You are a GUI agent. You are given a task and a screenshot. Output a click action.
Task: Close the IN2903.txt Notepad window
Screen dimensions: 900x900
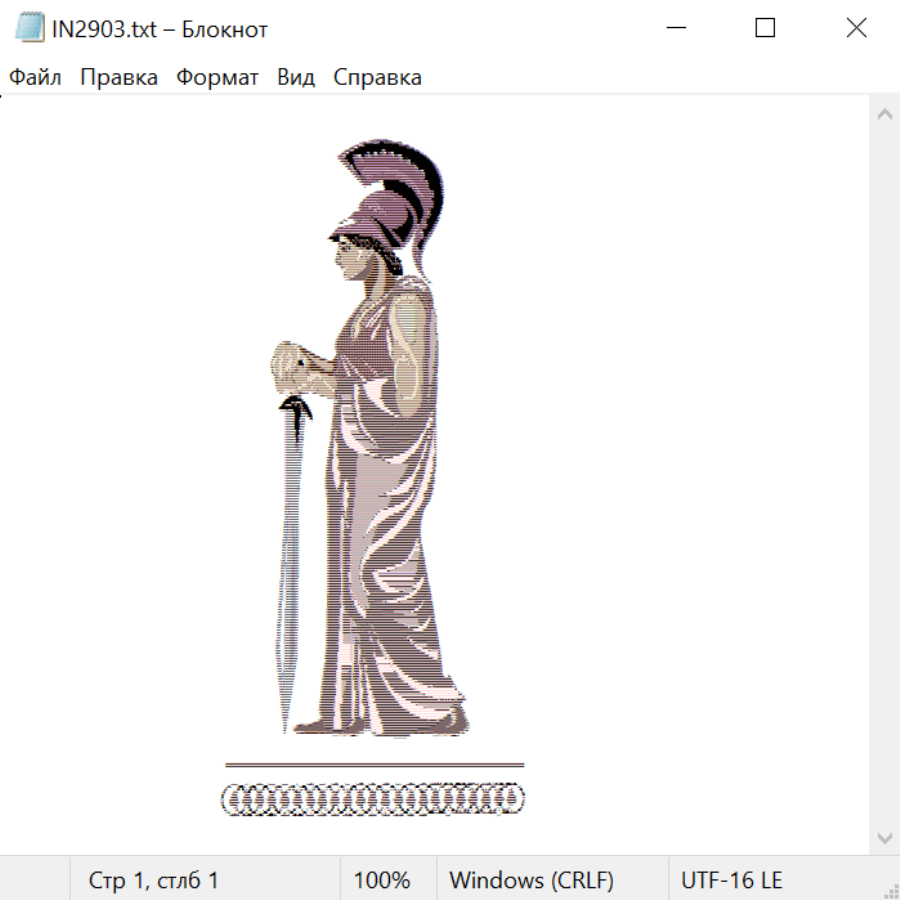point(856,28)
